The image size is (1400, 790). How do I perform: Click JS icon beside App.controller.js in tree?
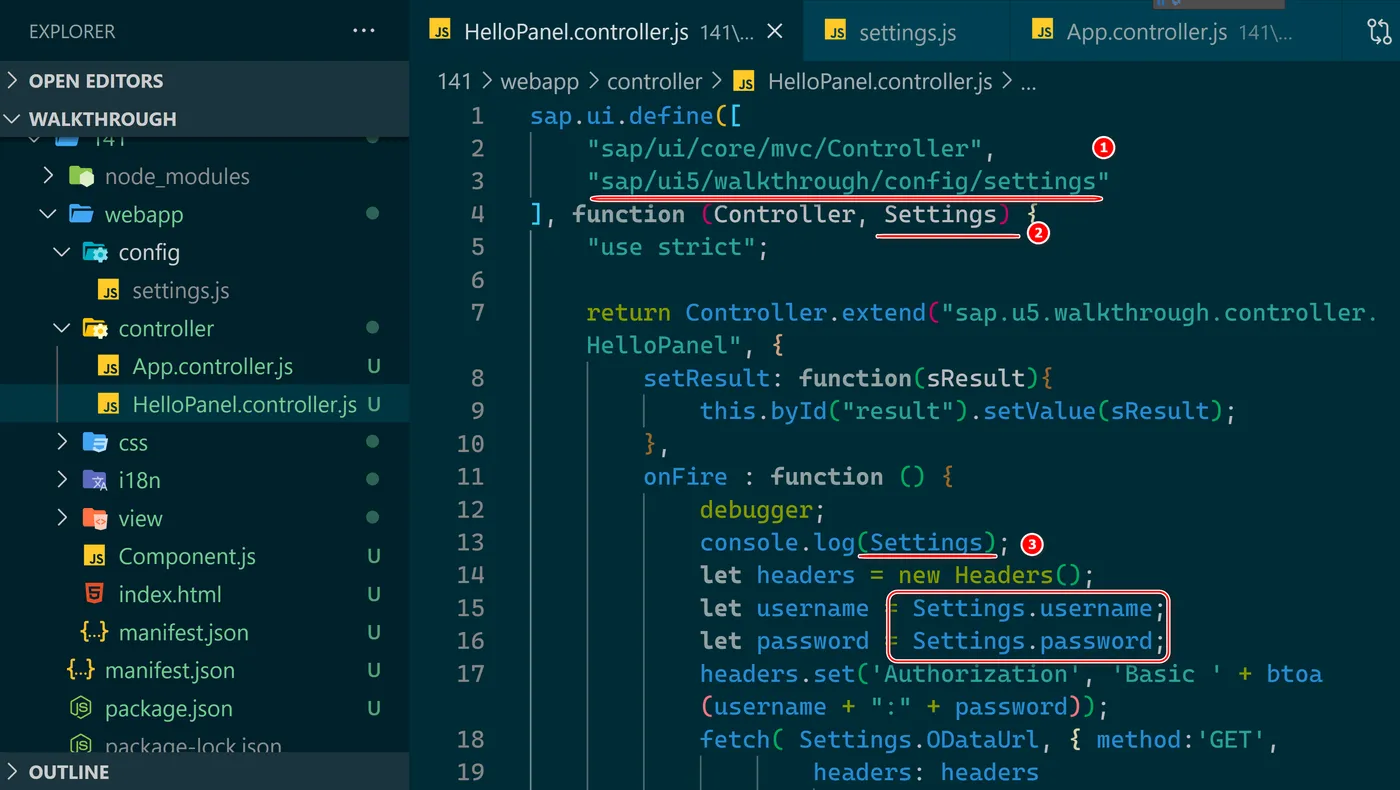point(109,367)
